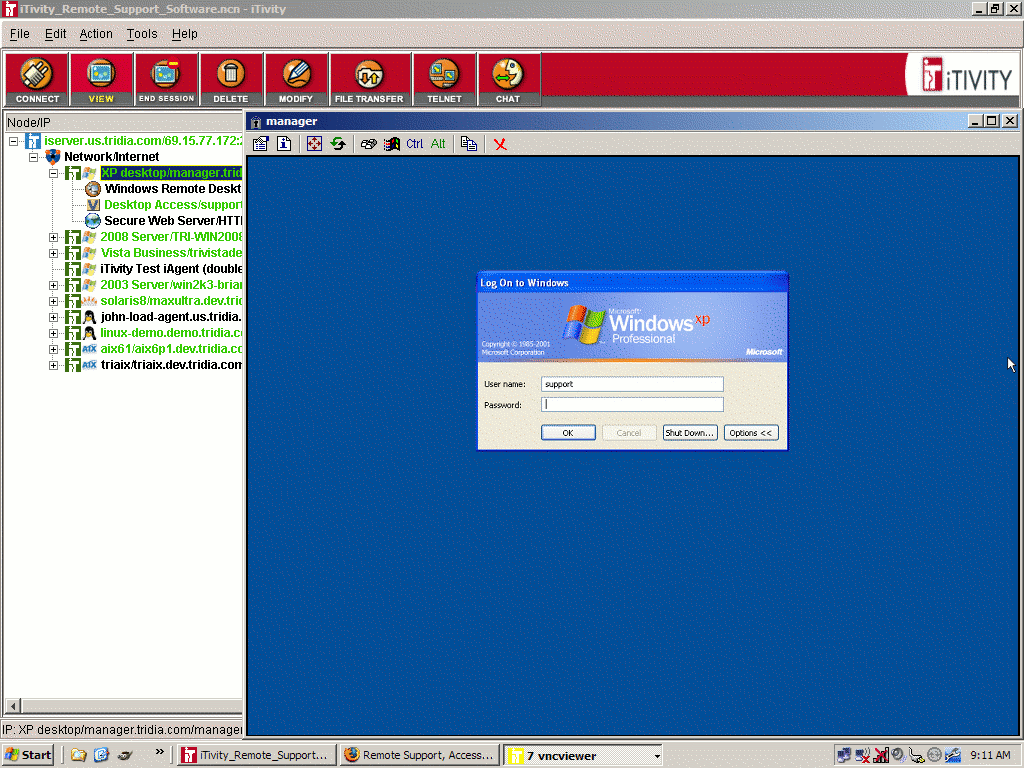
Task: Click the Options << button
Action: (750, 432)
